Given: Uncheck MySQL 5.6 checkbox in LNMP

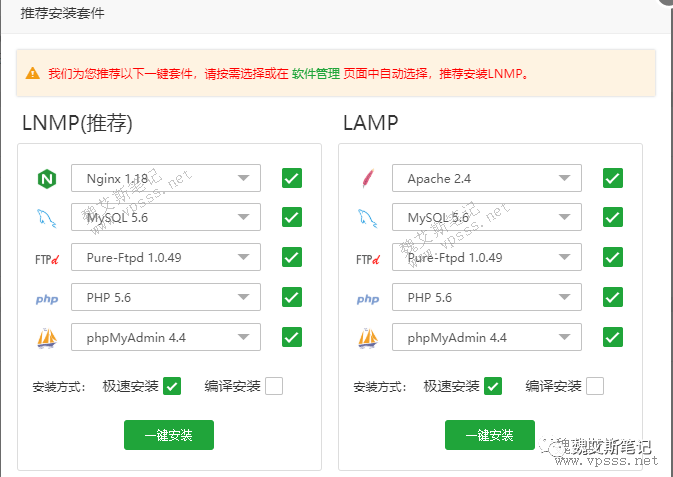Looking at the screenshot, I should pyautogui.click(x=292, y=217).
